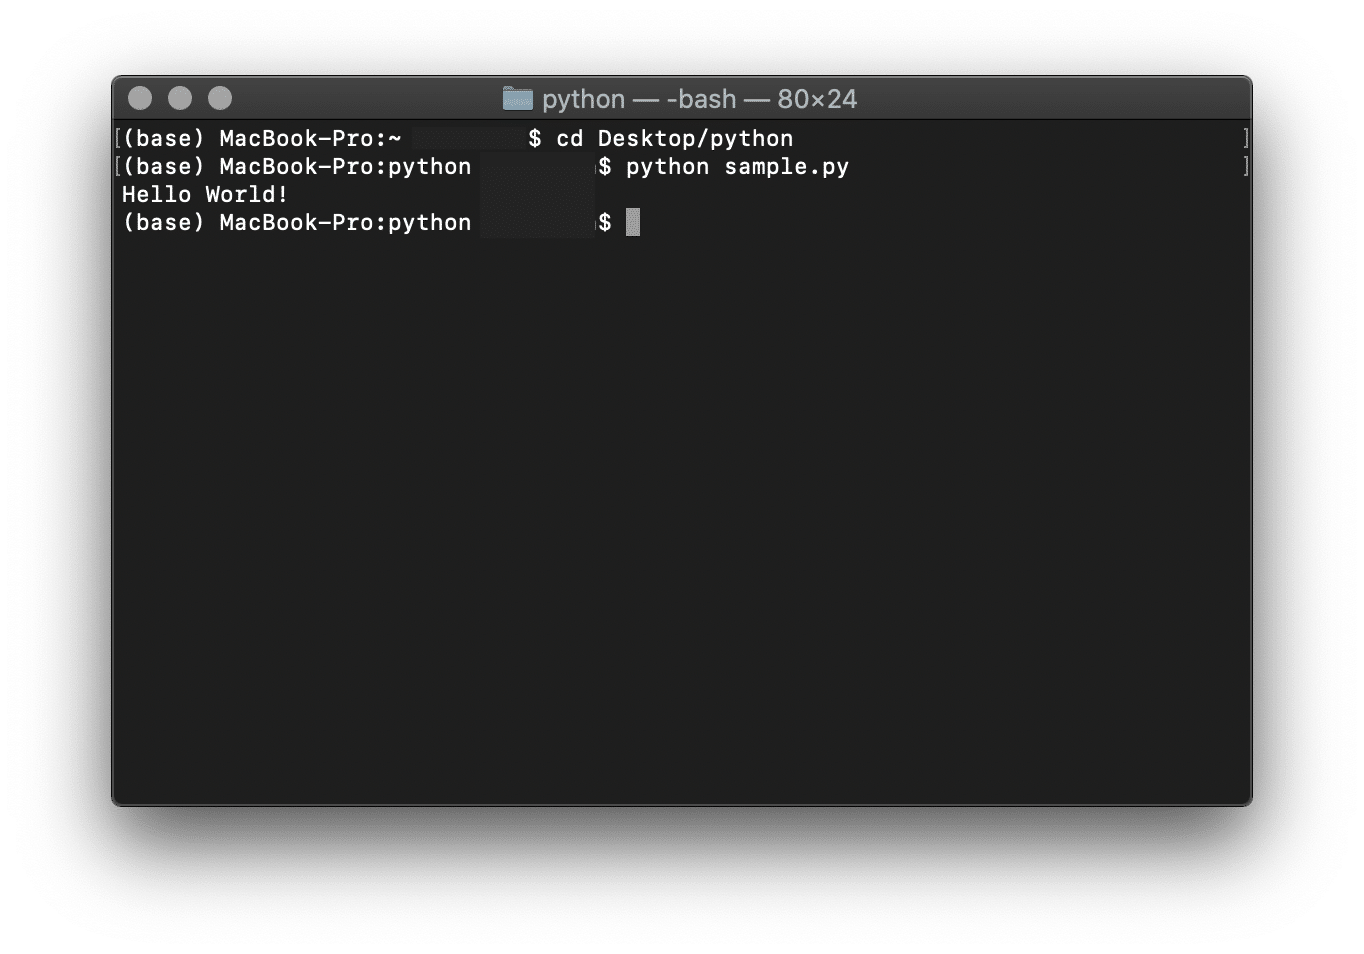Click the leftmost gray close window button
1364x954 pixels.
pos(140,98)
